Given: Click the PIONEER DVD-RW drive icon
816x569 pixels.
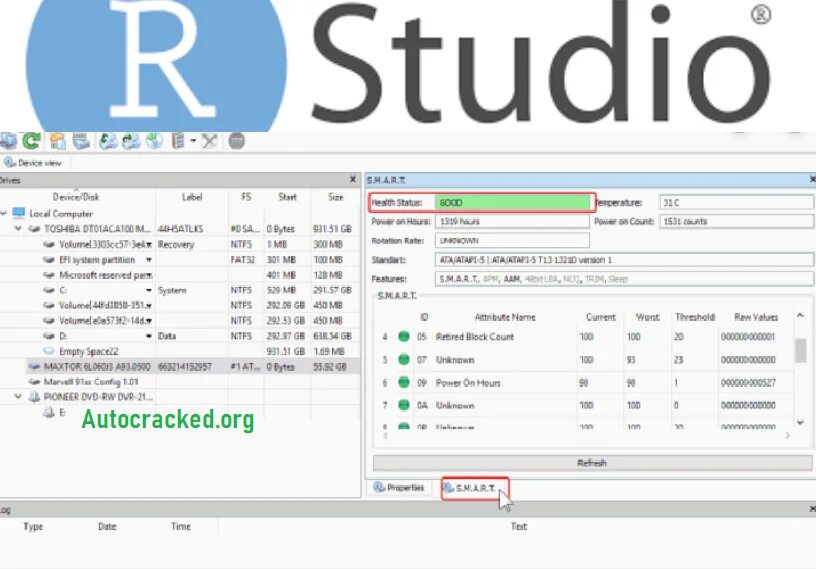Looking at the screenshot, I should coord(34,397).
